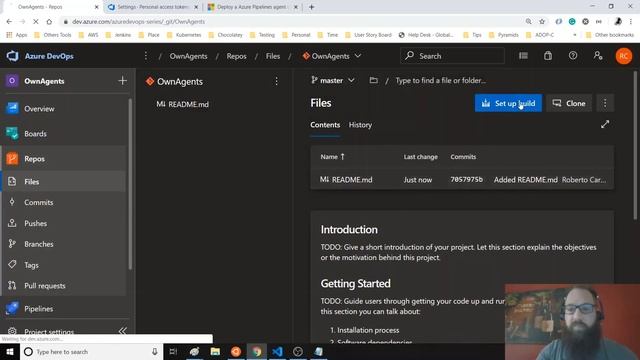Open Visual Studio Code from the taskbar
The image size is (640, 360).
[x=277, y=351]
